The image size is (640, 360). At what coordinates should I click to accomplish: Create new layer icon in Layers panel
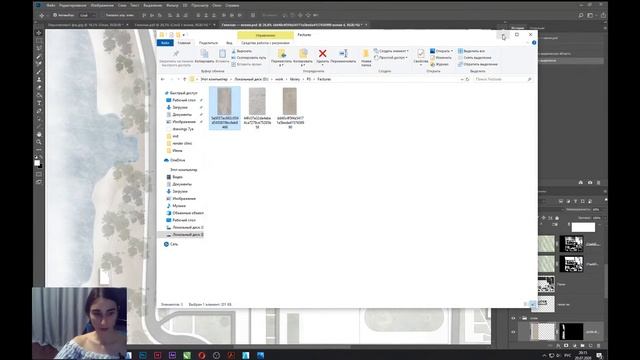[590, 346]
